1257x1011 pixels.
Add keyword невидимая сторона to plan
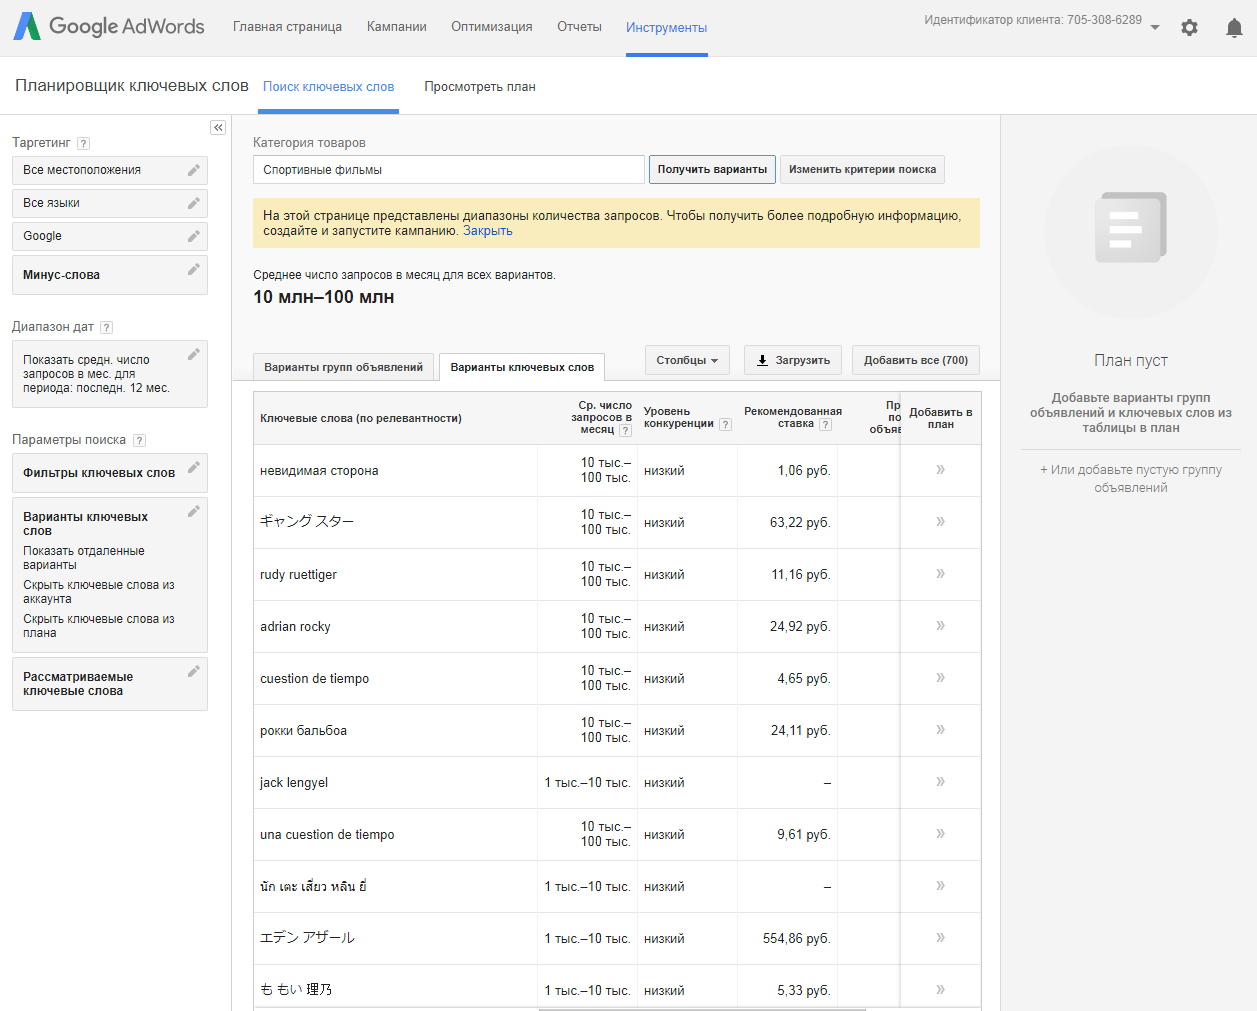939,470
